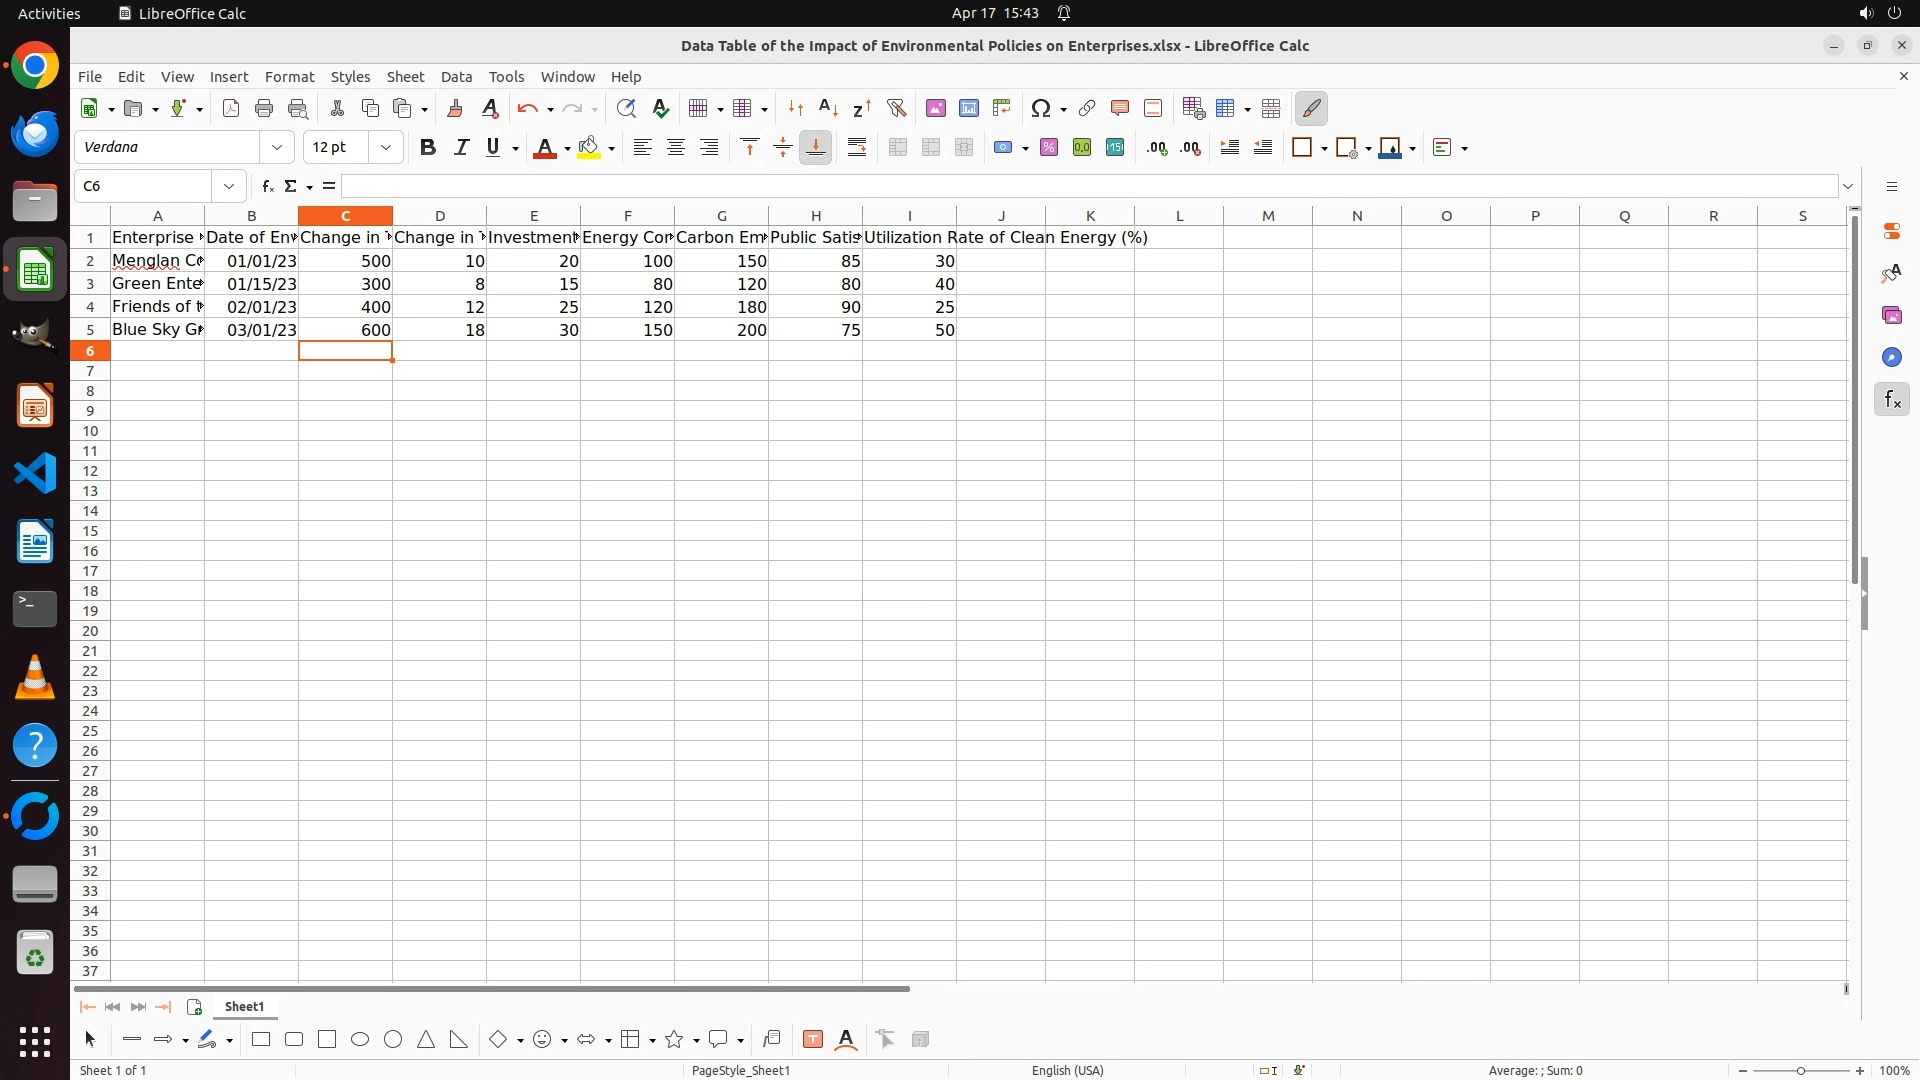The height and width of the screenshot is (1080, 1920).
Task: Expand the Verdana font name dropdown
Action: pyautogui.click(x=277, y=147)
